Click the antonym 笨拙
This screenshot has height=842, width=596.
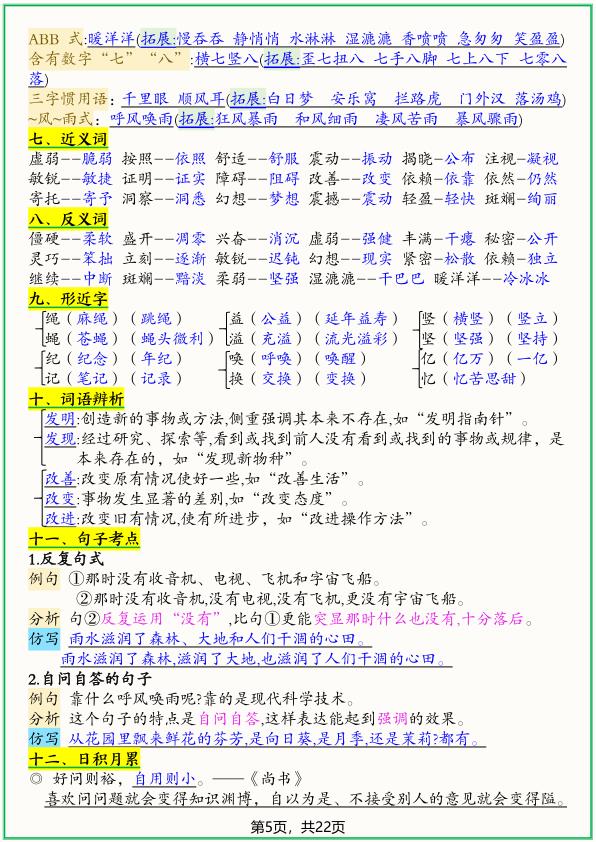97,259
